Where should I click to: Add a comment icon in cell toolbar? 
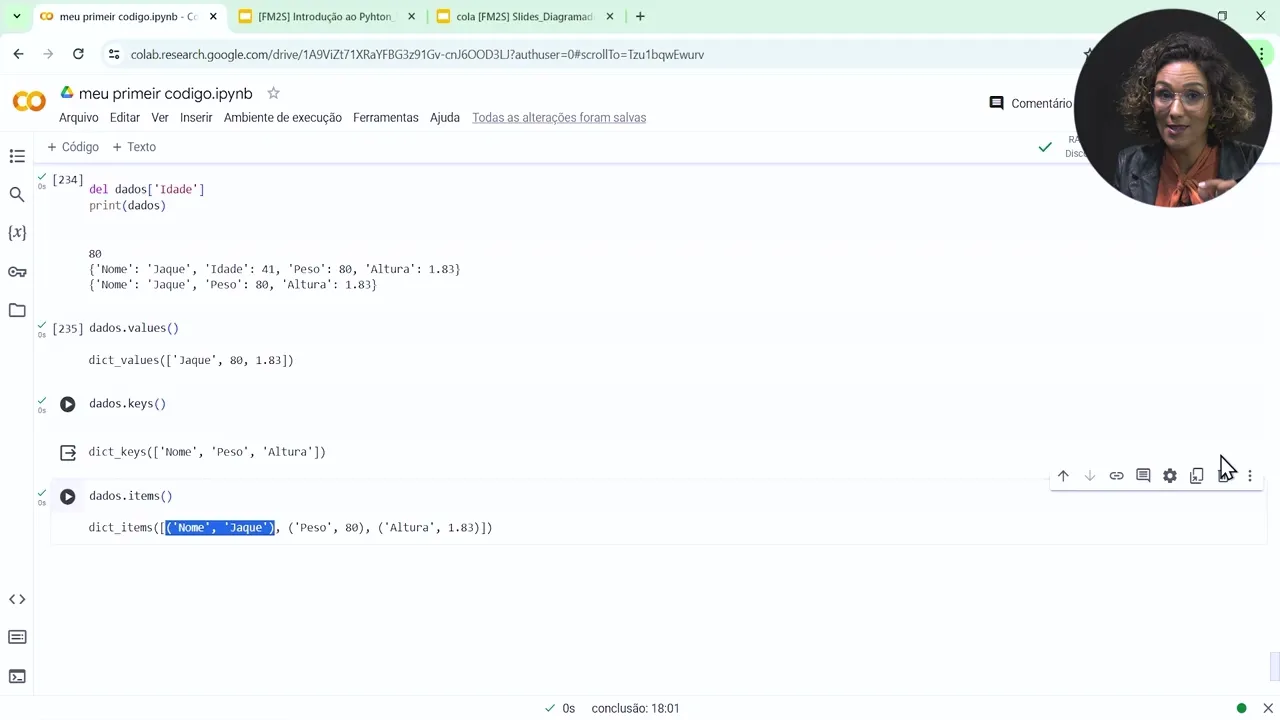click(1143, 476)
